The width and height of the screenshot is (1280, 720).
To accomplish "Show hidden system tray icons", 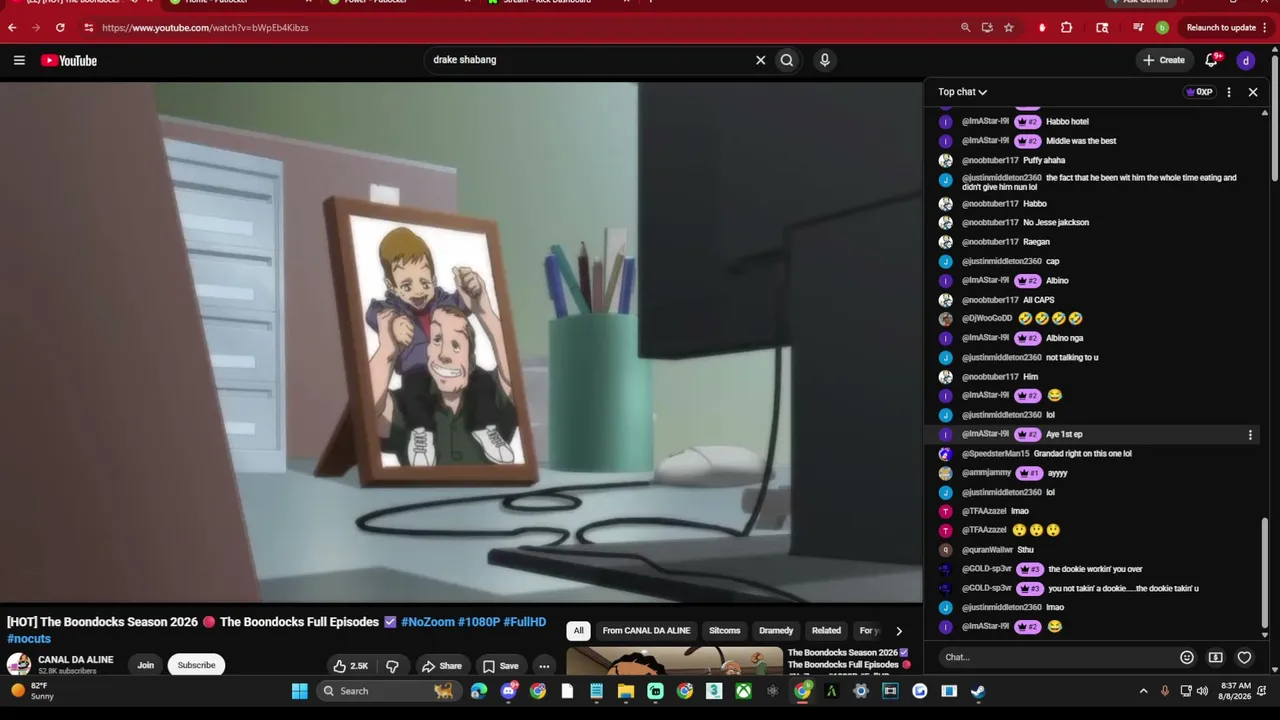I will coord(1144,691).
